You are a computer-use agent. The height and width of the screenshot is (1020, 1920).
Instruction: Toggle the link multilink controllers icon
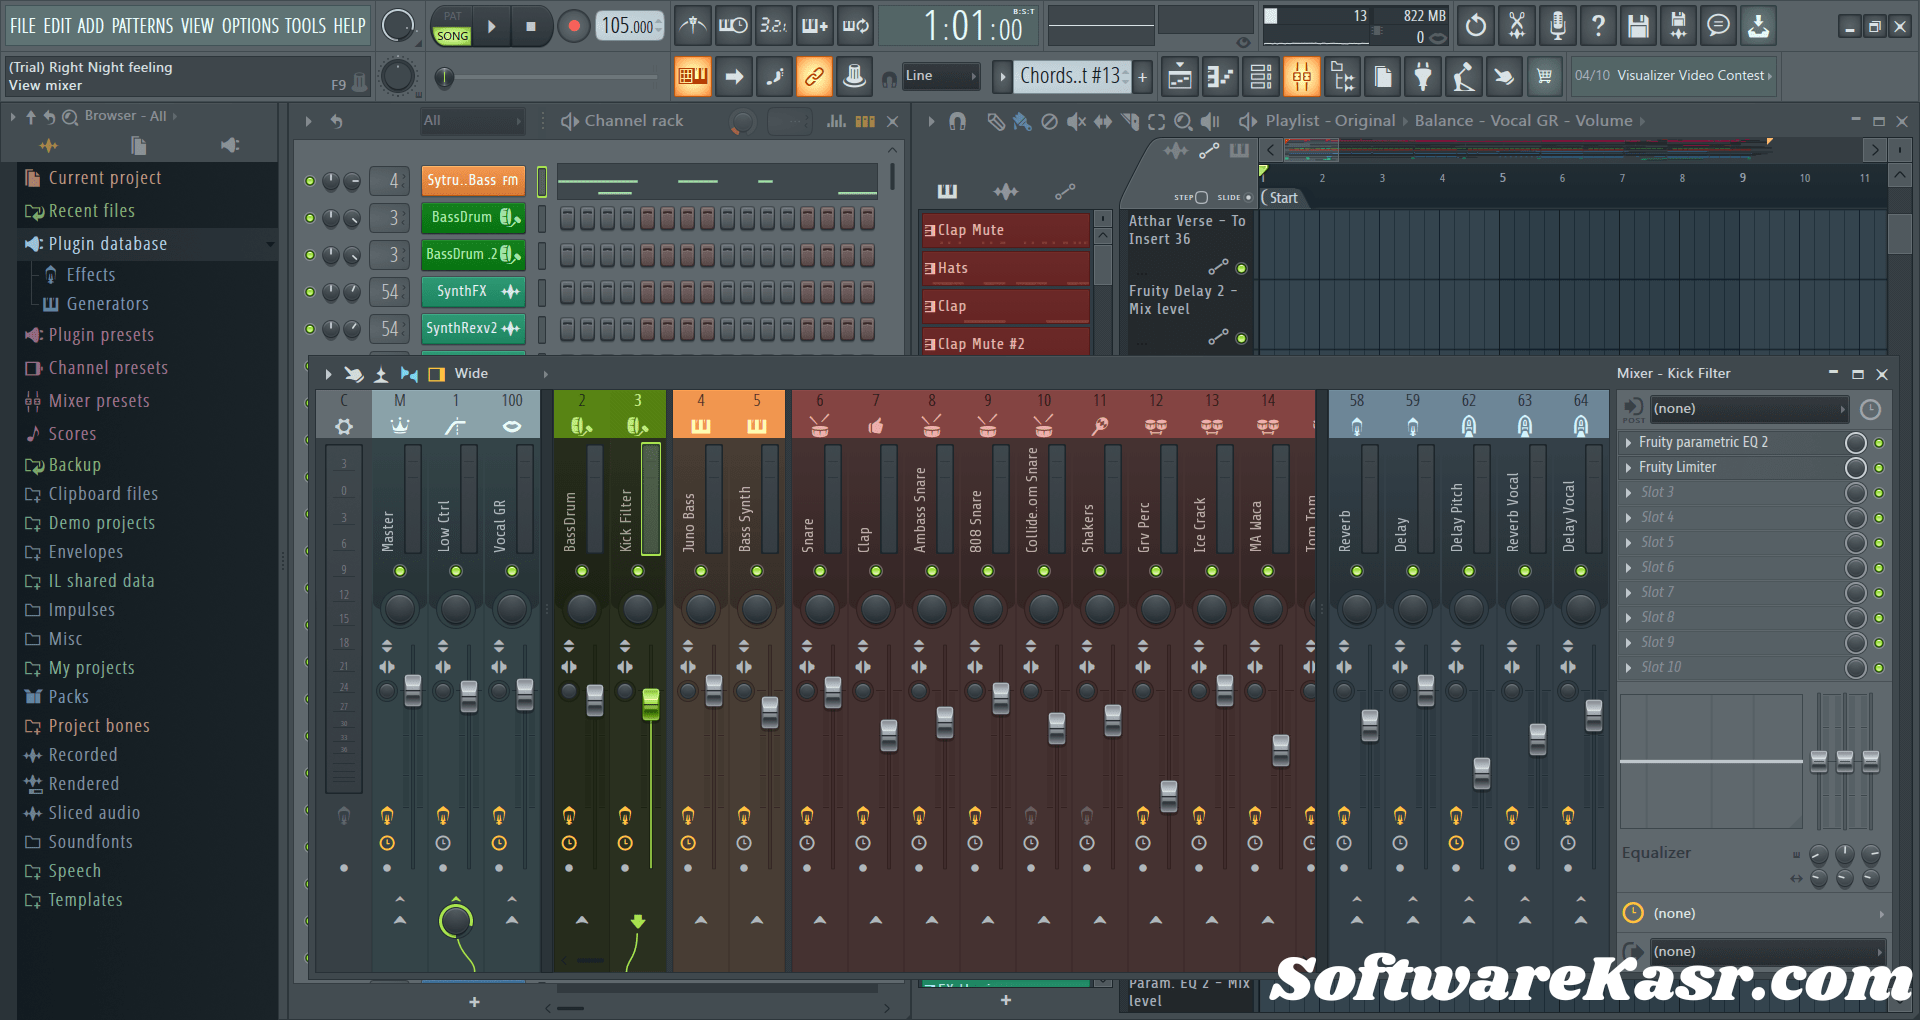click(x=814, y=76)
